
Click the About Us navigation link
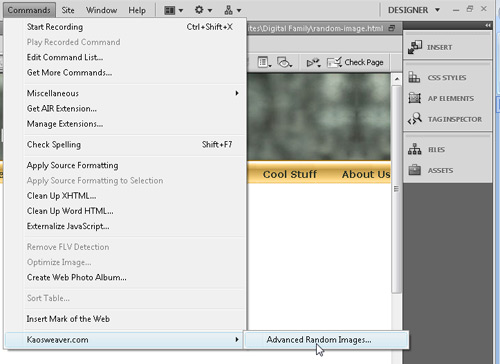(x=366, y=174)
